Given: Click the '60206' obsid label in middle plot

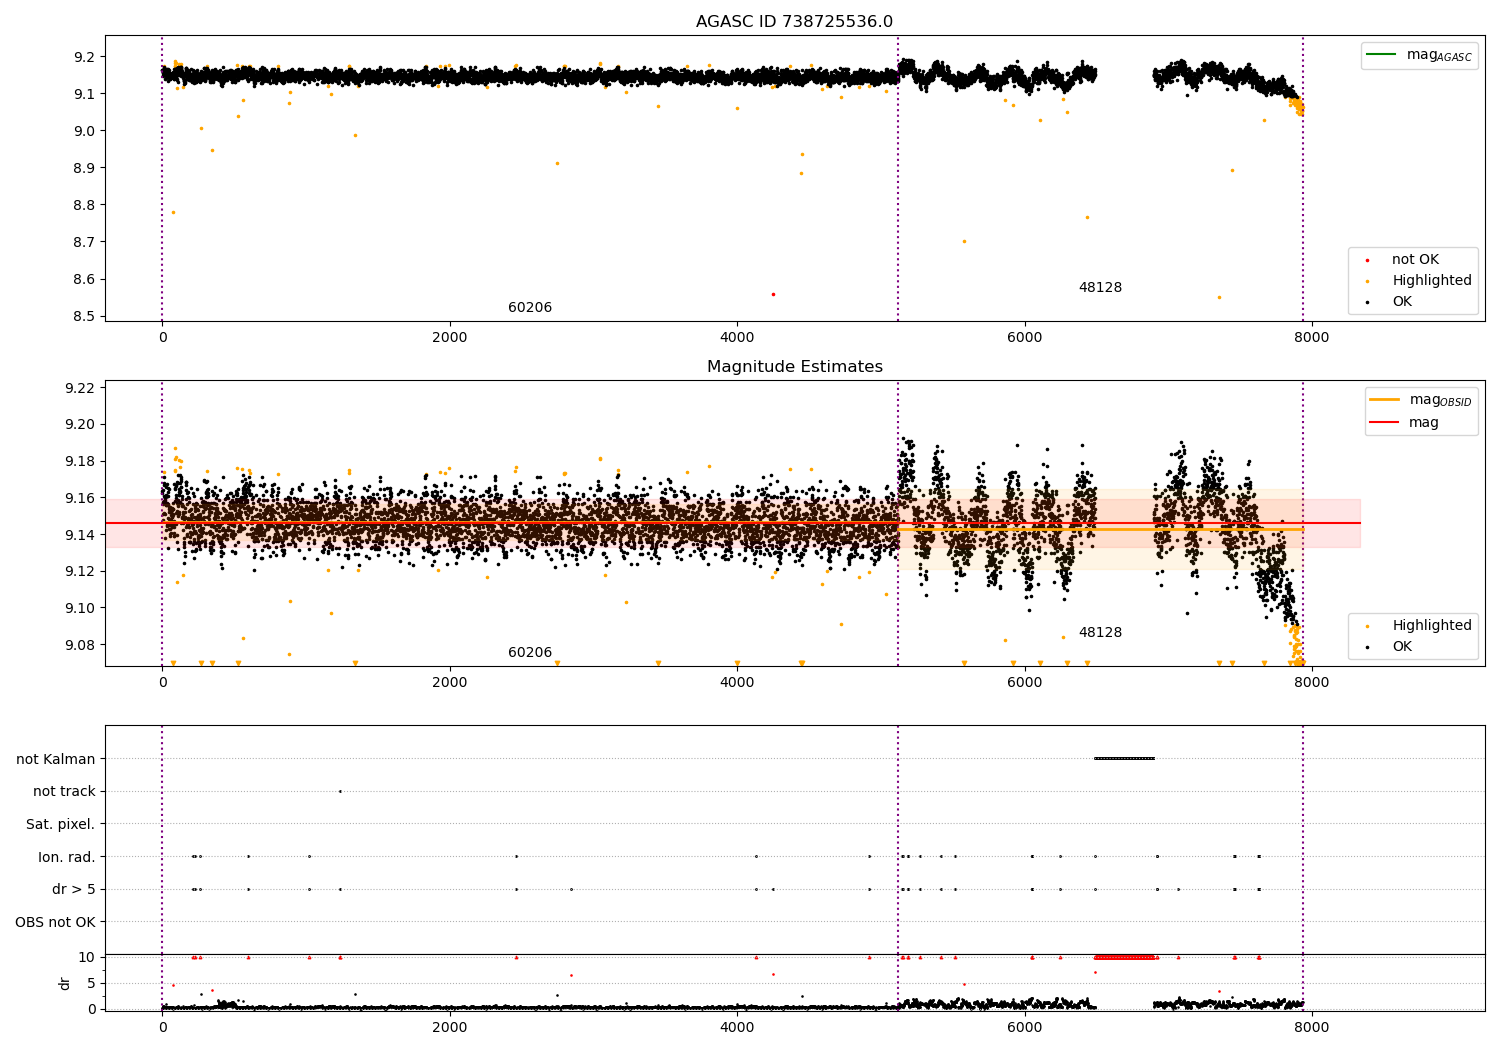Looking at the screenshot, I should (530, 653).
